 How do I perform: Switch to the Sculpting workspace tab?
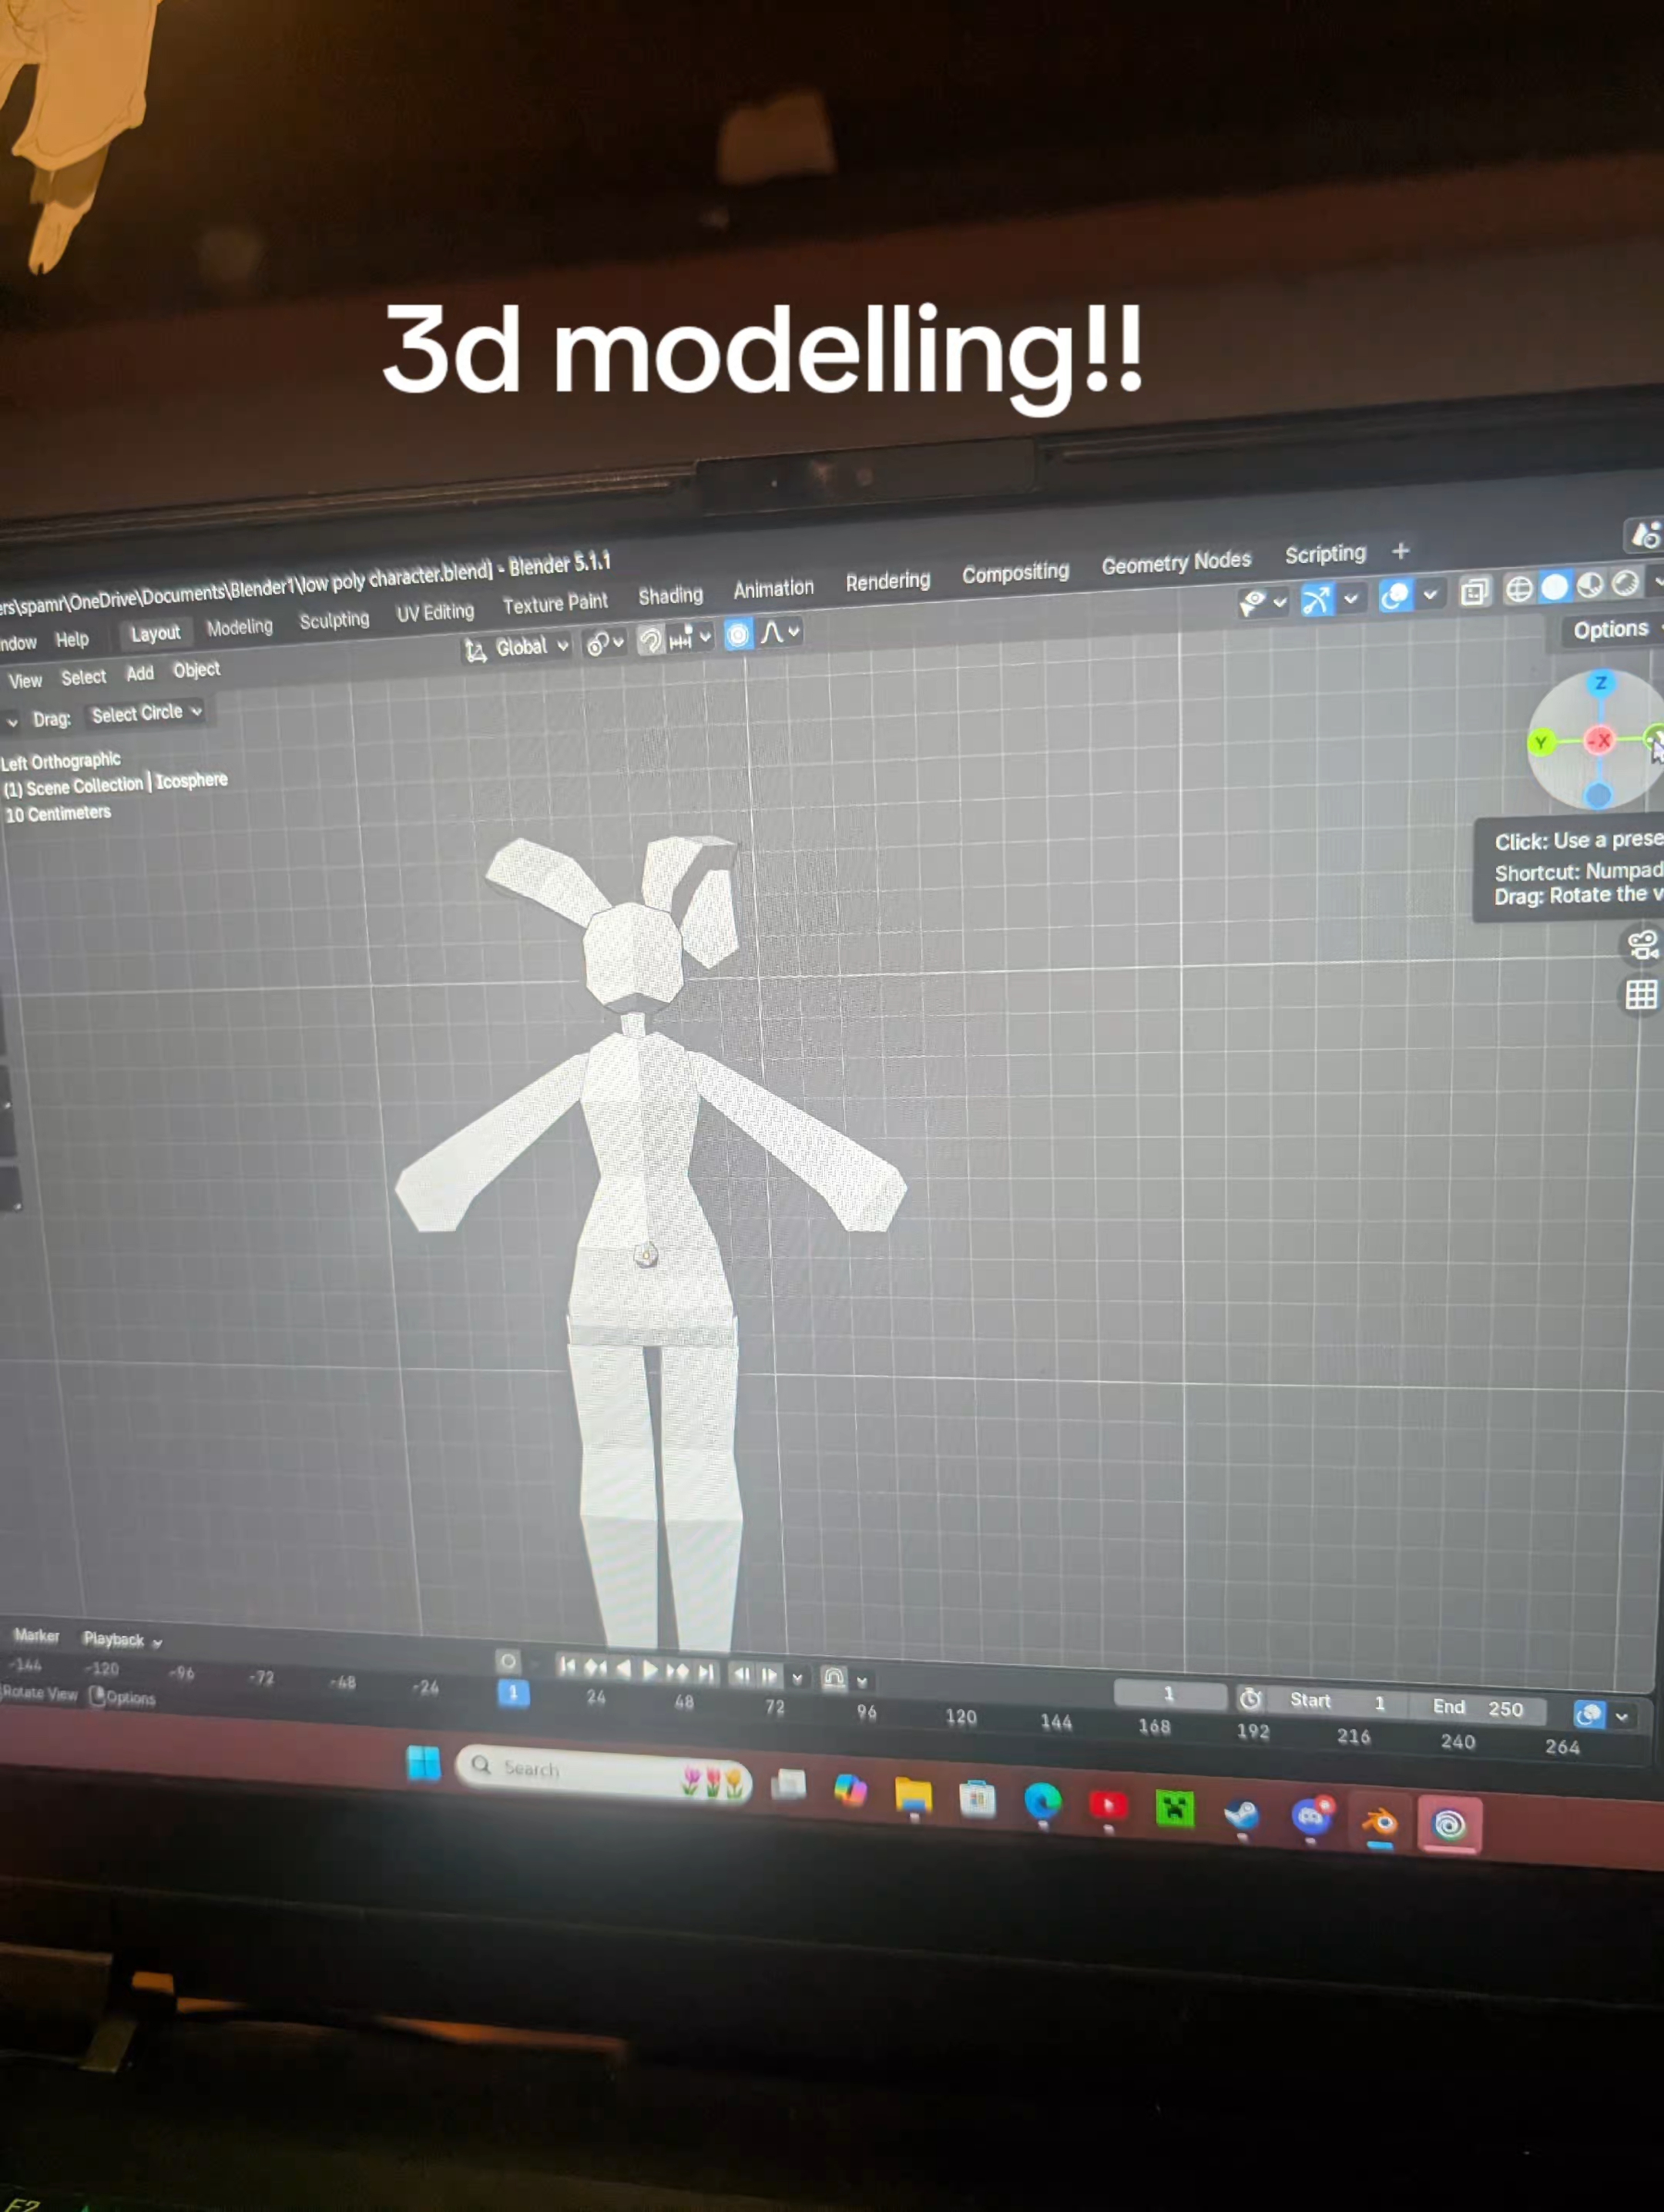[x=334, y=620]
